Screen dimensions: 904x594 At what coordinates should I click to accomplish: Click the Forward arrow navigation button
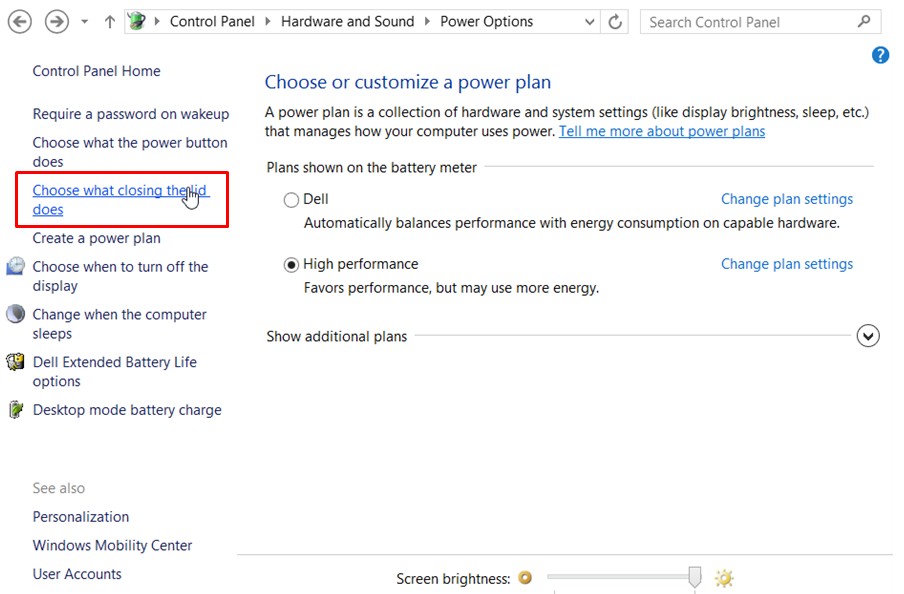[x=56, y=21]
